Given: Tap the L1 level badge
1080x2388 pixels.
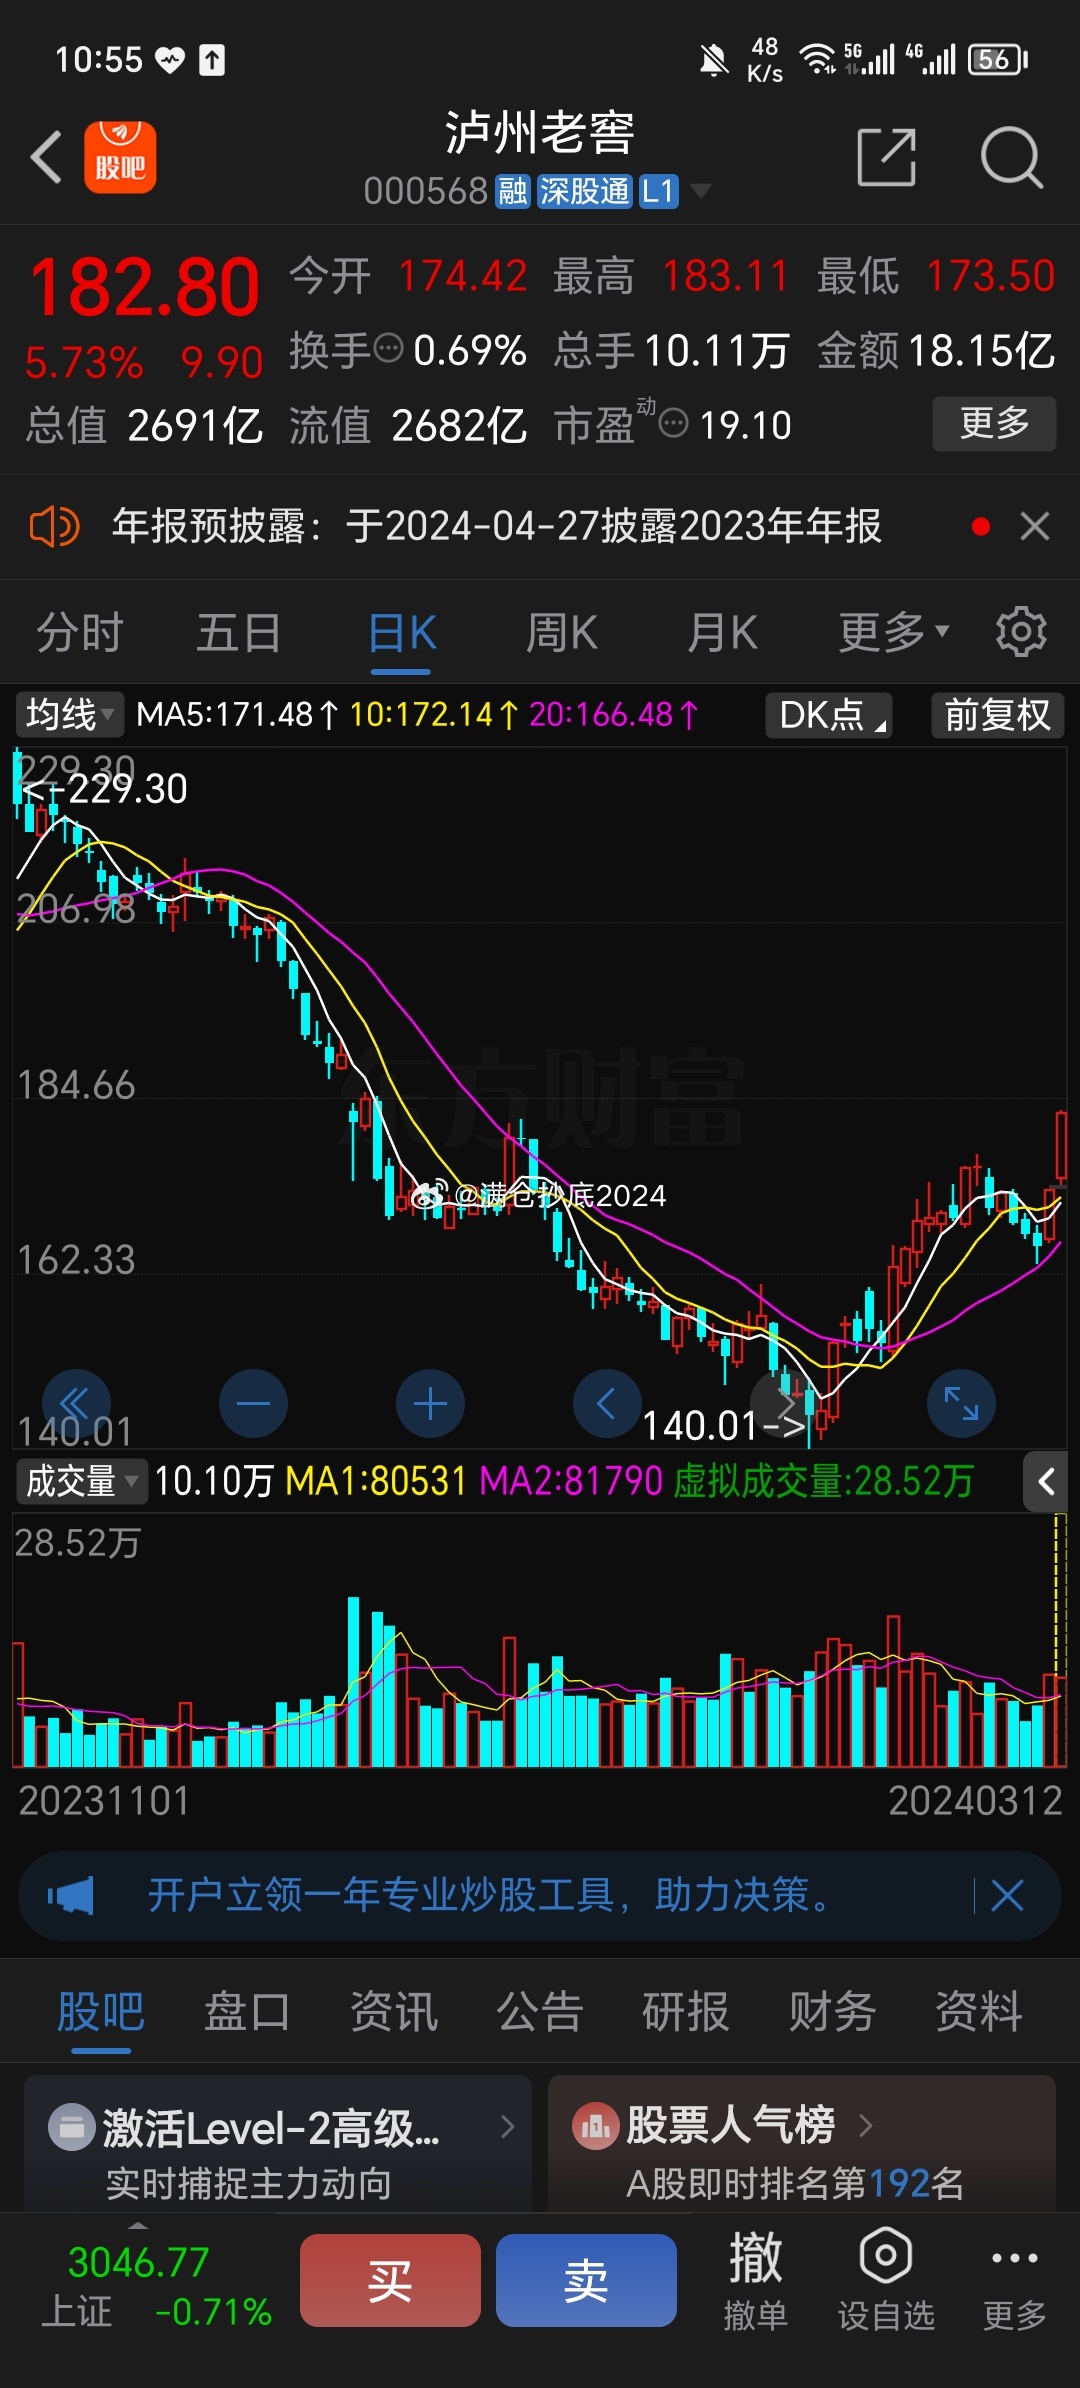Looking at the screenshot, I should pyautogui.click(x=658, y=191).
